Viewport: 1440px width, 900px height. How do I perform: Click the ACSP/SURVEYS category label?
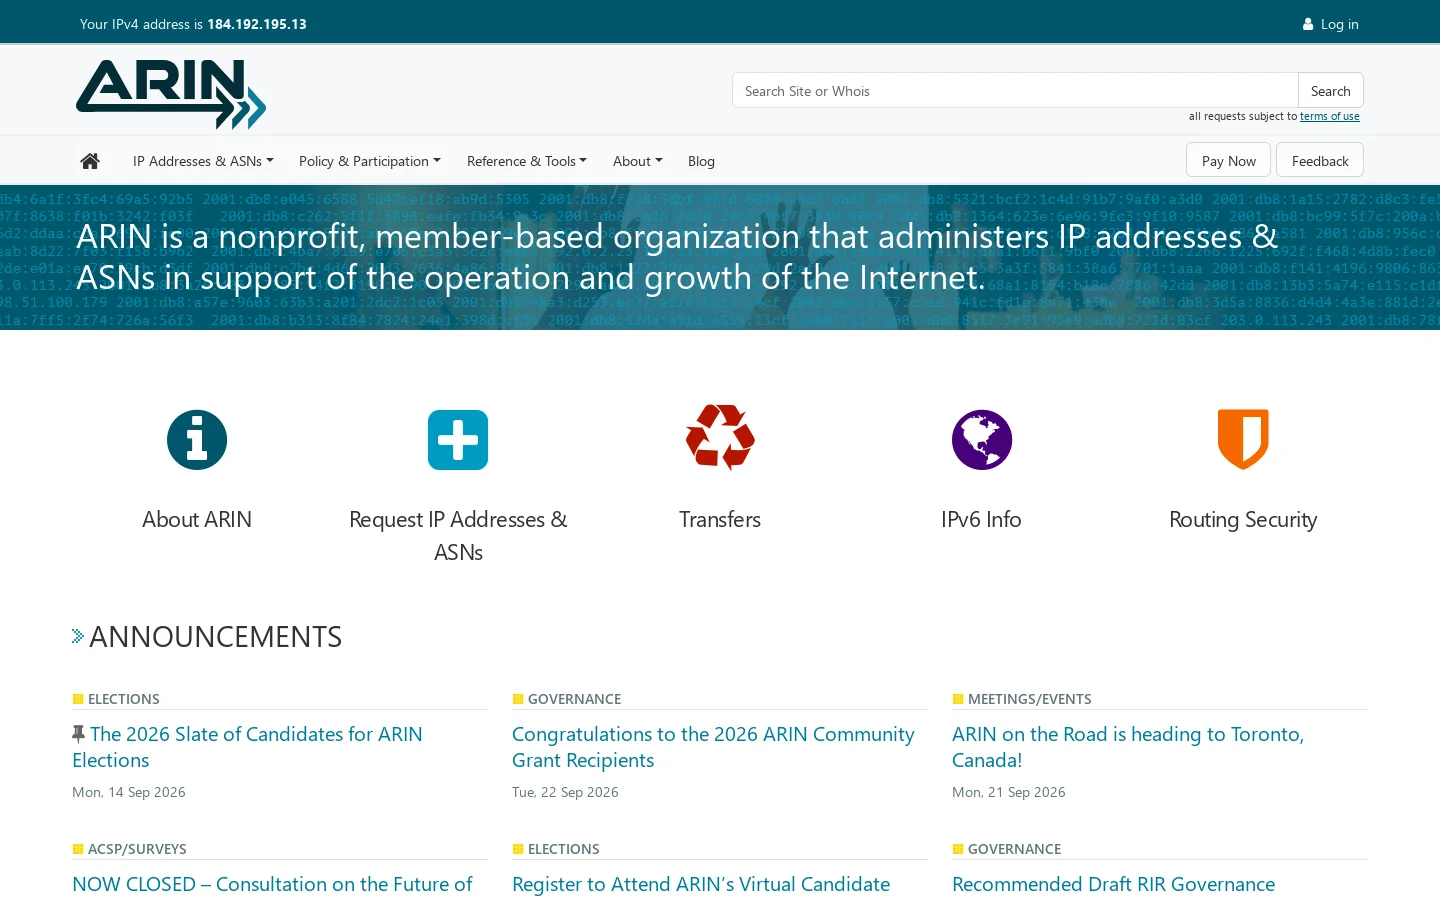(137, 849)
